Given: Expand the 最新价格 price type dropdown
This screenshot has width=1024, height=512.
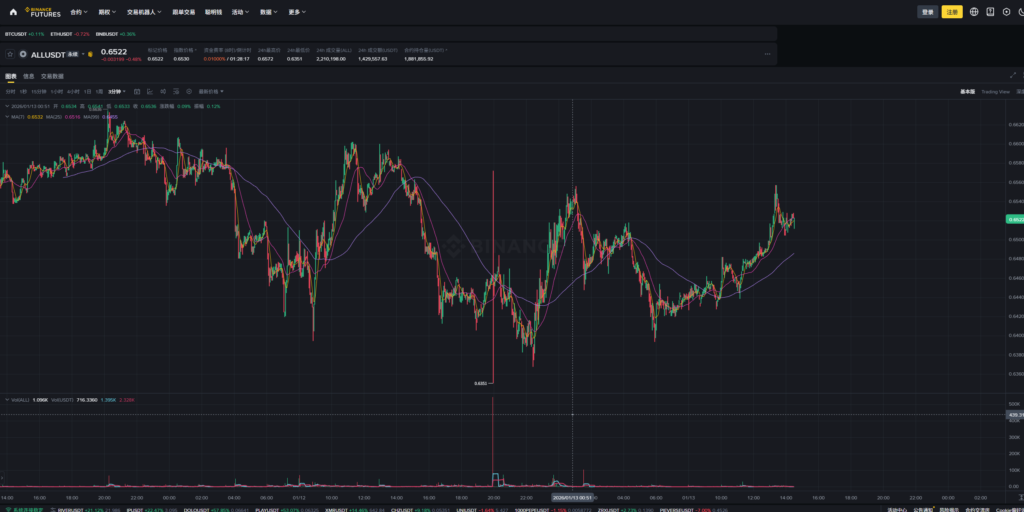Looking at the screenshot, I should [x=212, y=91].
